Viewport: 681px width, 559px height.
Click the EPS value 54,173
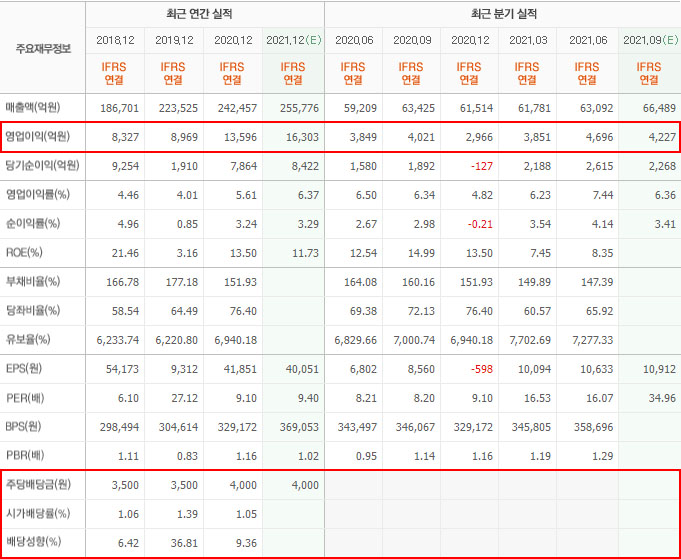(x=122, y=369)
